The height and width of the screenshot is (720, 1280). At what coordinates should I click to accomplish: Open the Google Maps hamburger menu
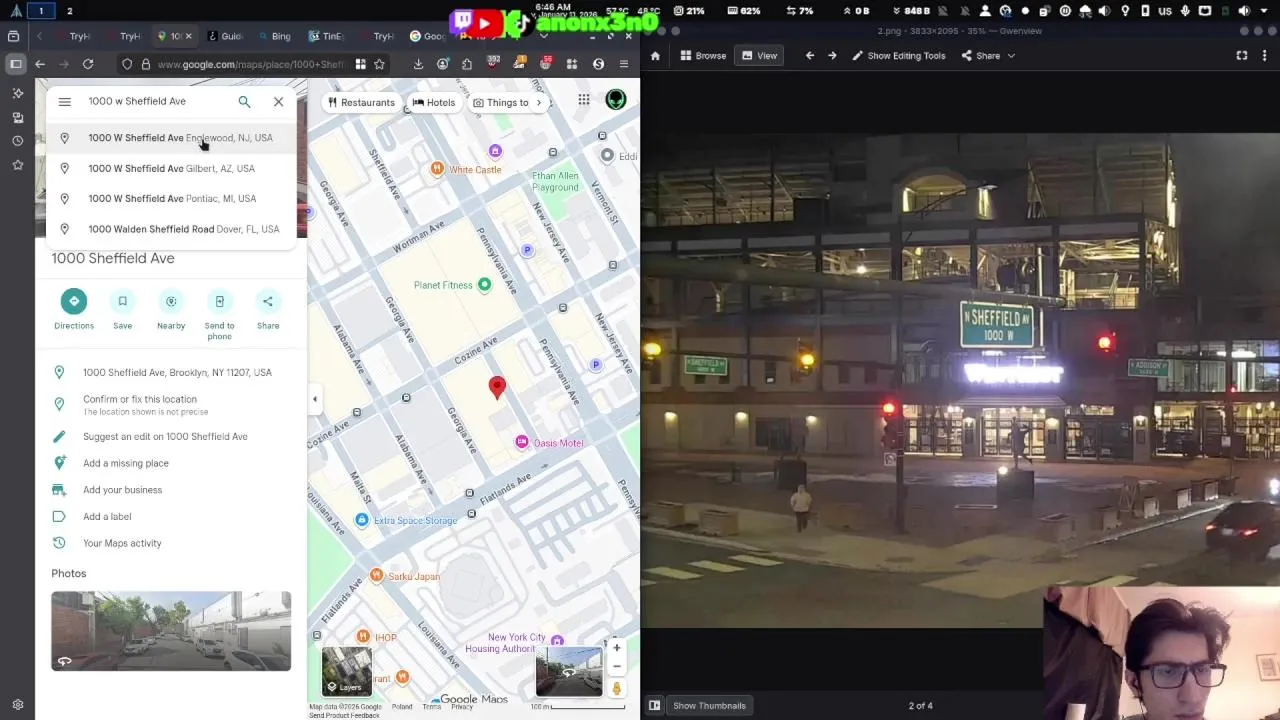pos(65,101)
